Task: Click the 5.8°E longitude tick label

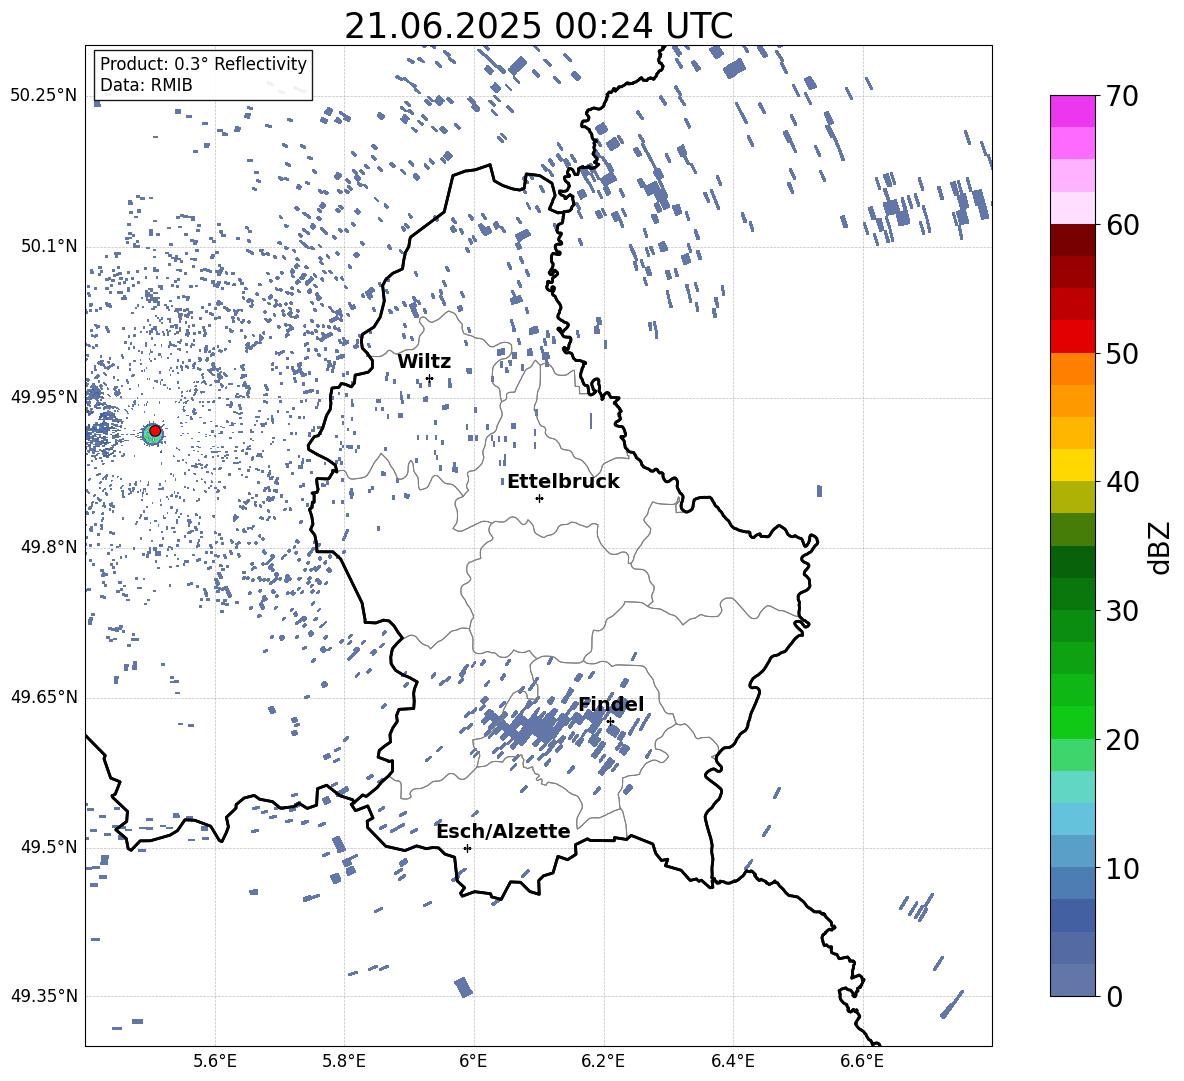Action: (x=344, y=1061)
